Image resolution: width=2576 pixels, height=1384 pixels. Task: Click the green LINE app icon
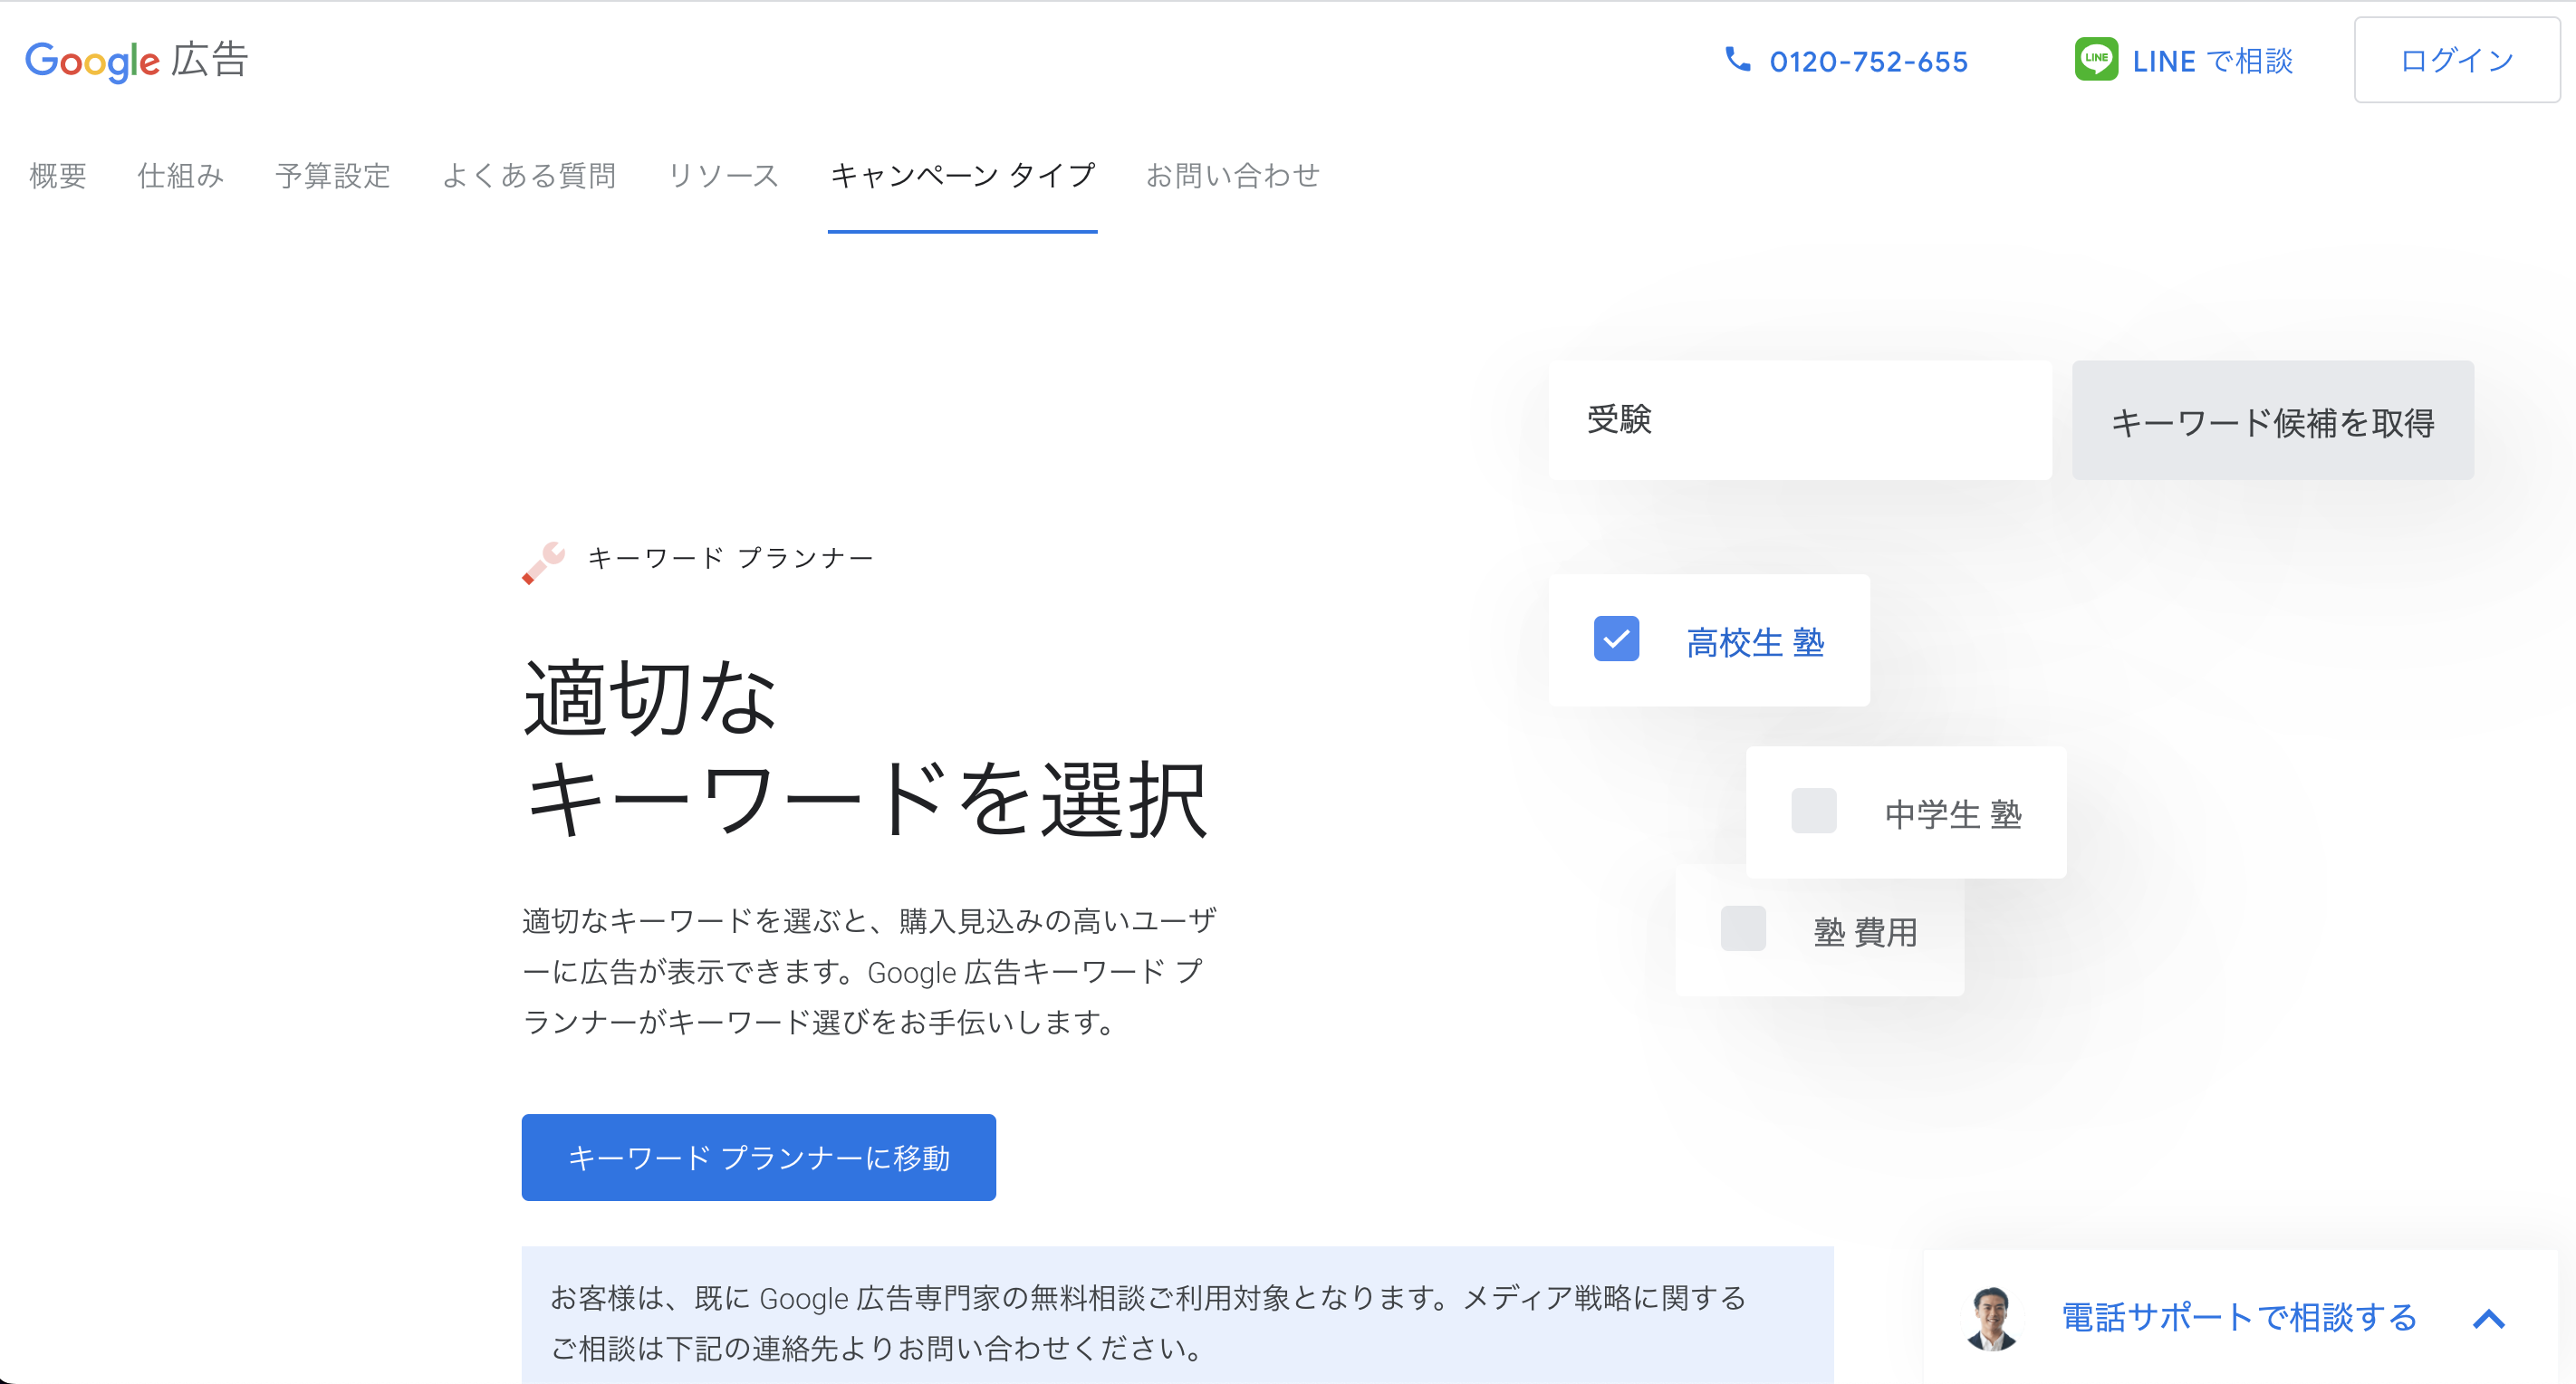click(2096, 59)
